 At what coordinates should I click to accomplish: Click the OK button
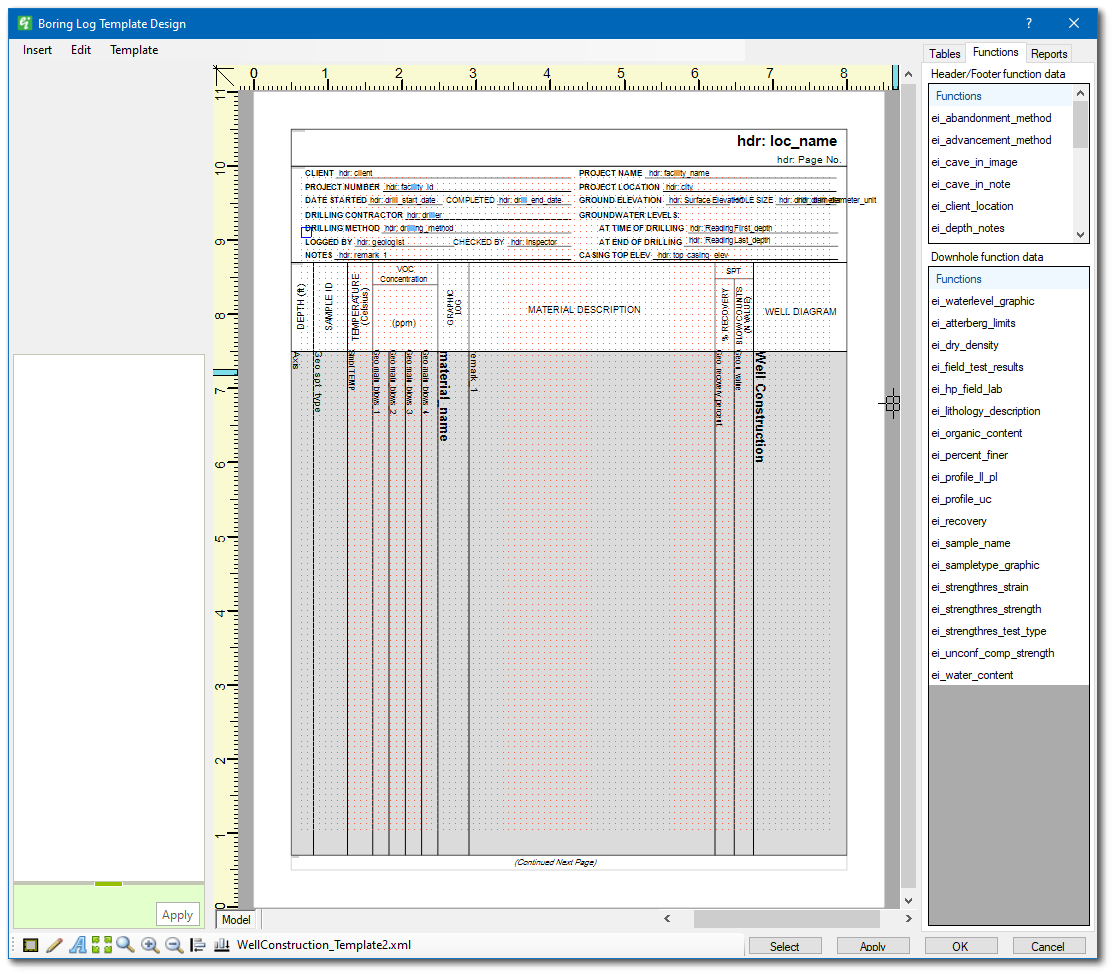tap(960, 946)
